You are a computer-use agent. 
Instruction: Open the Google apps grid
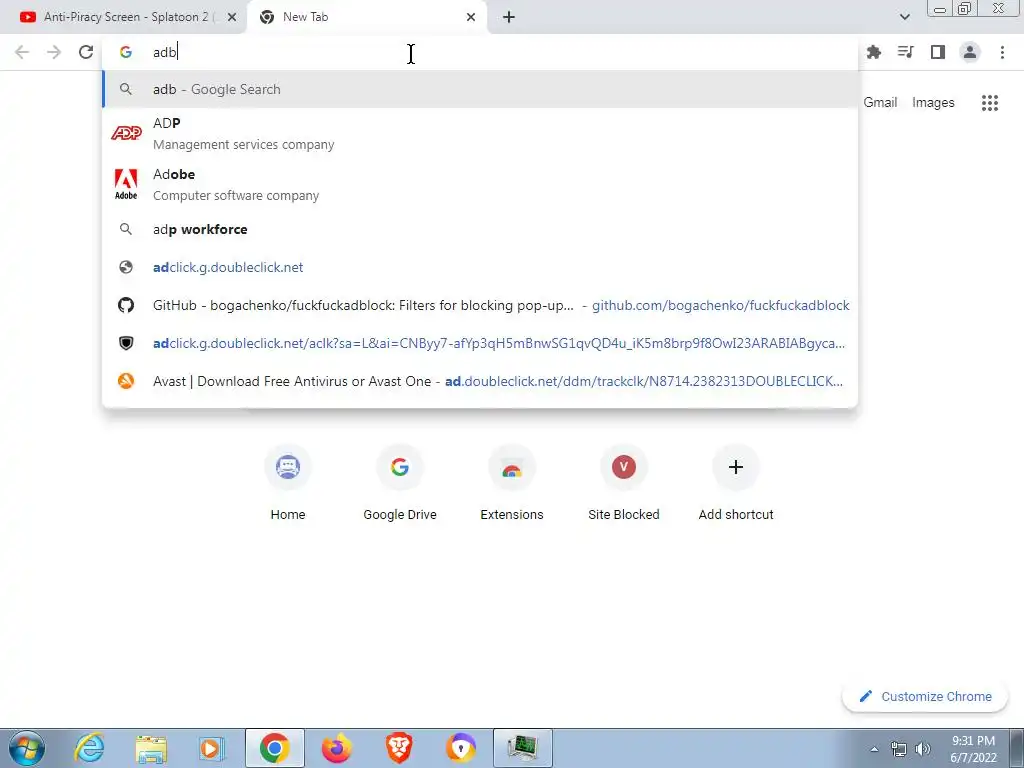(x=990, y=103)
